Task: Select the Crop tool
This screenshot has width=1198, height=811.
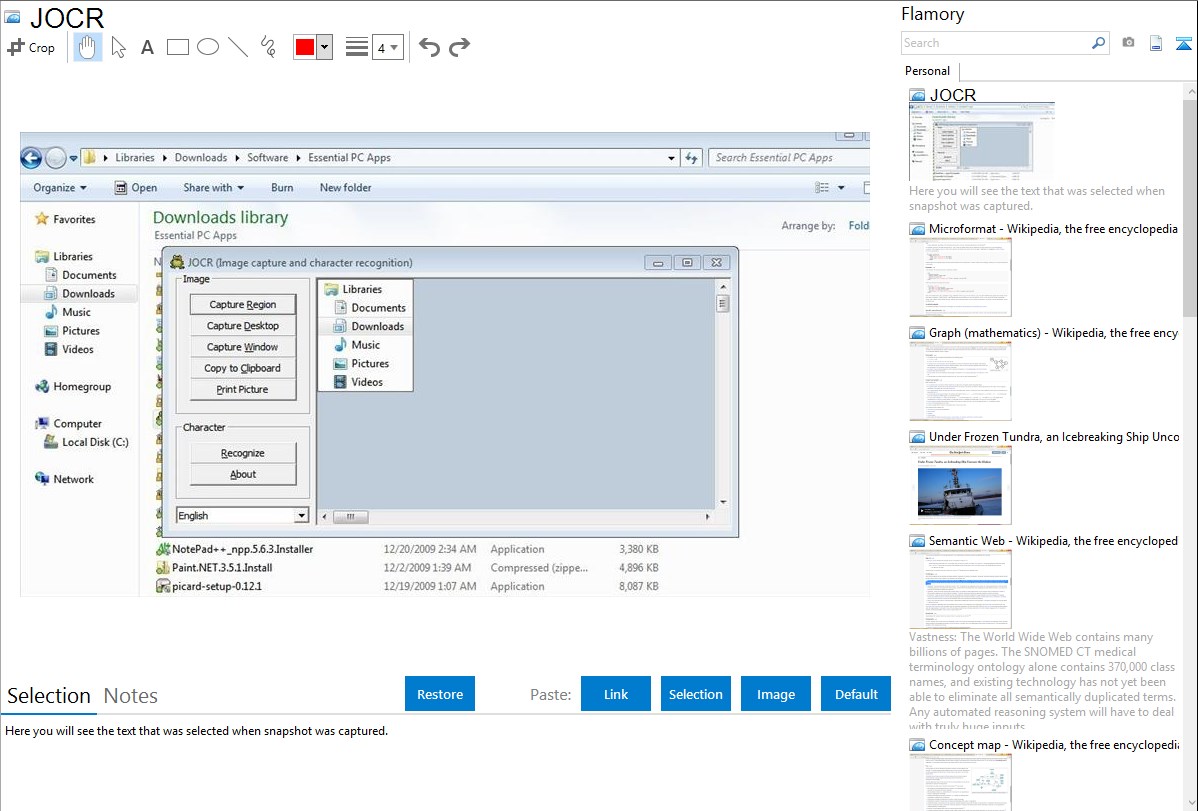Action: click(x=31, y=47)
